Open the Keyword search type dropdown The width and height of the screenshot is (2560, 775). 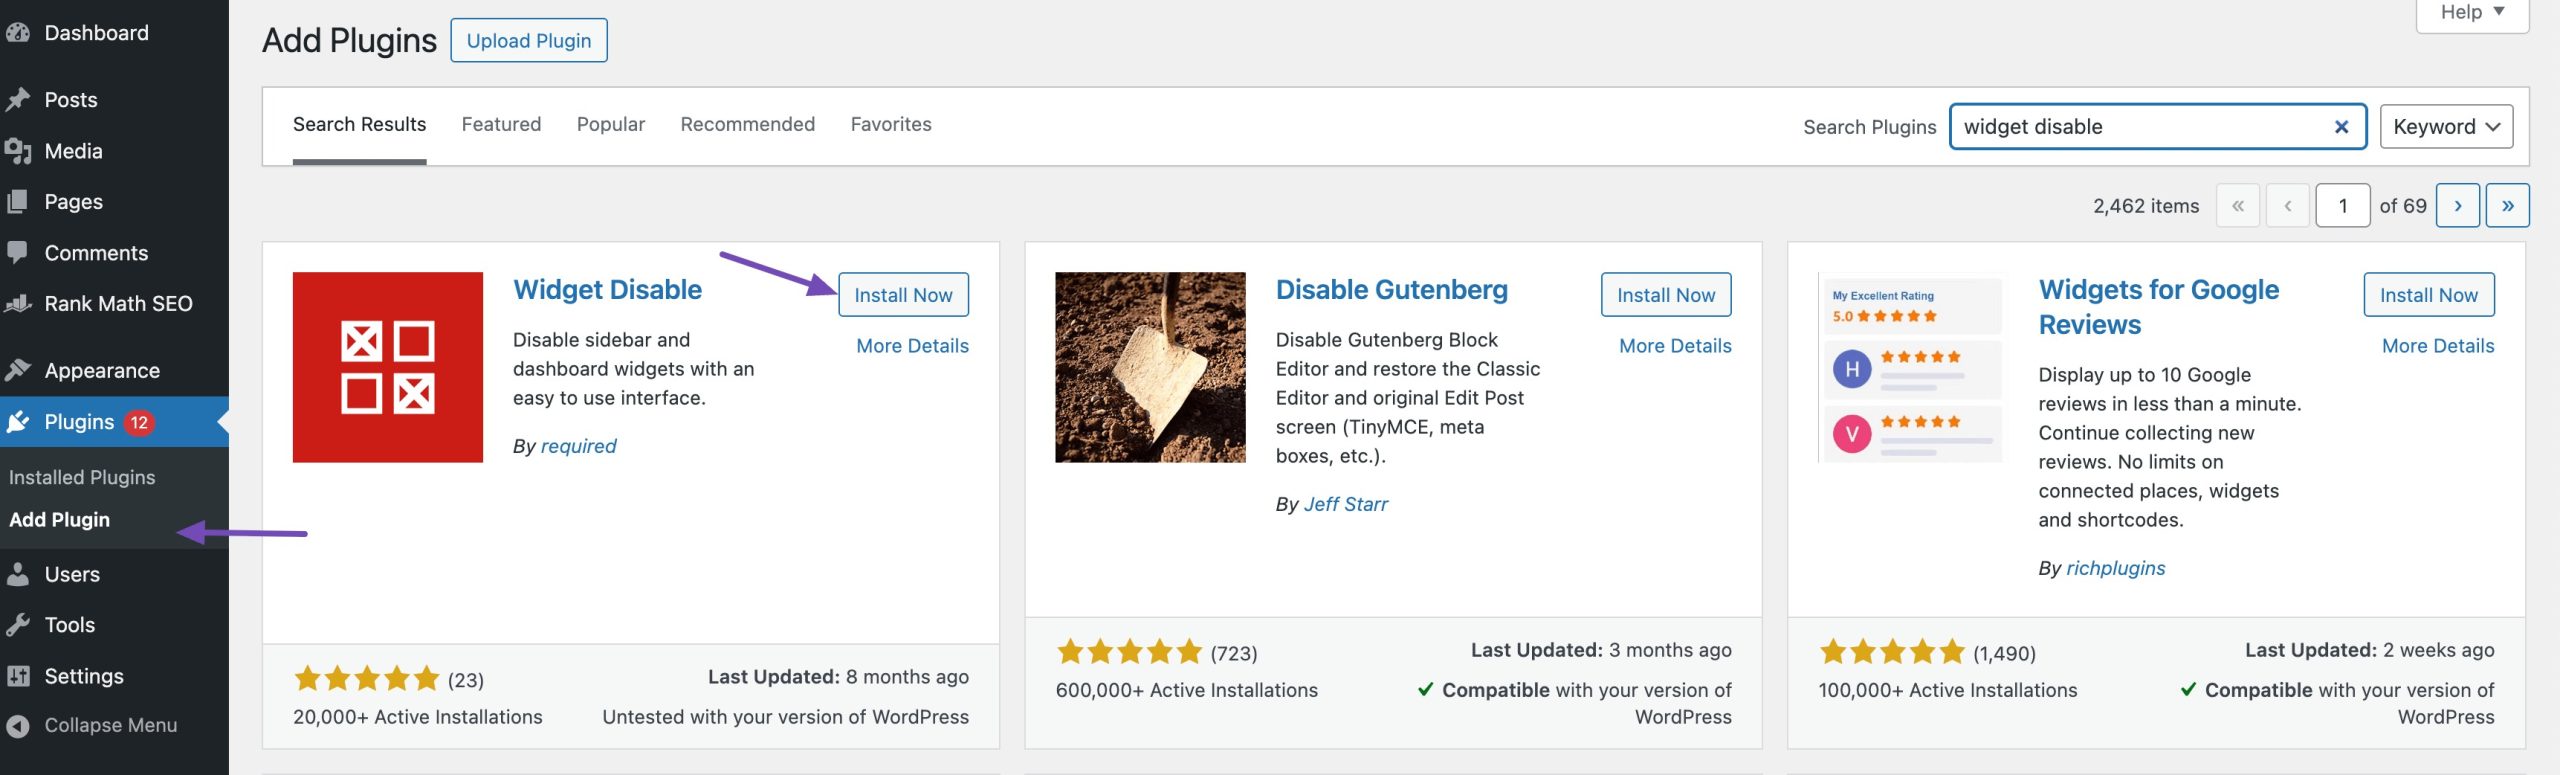tap(2446, 127)
